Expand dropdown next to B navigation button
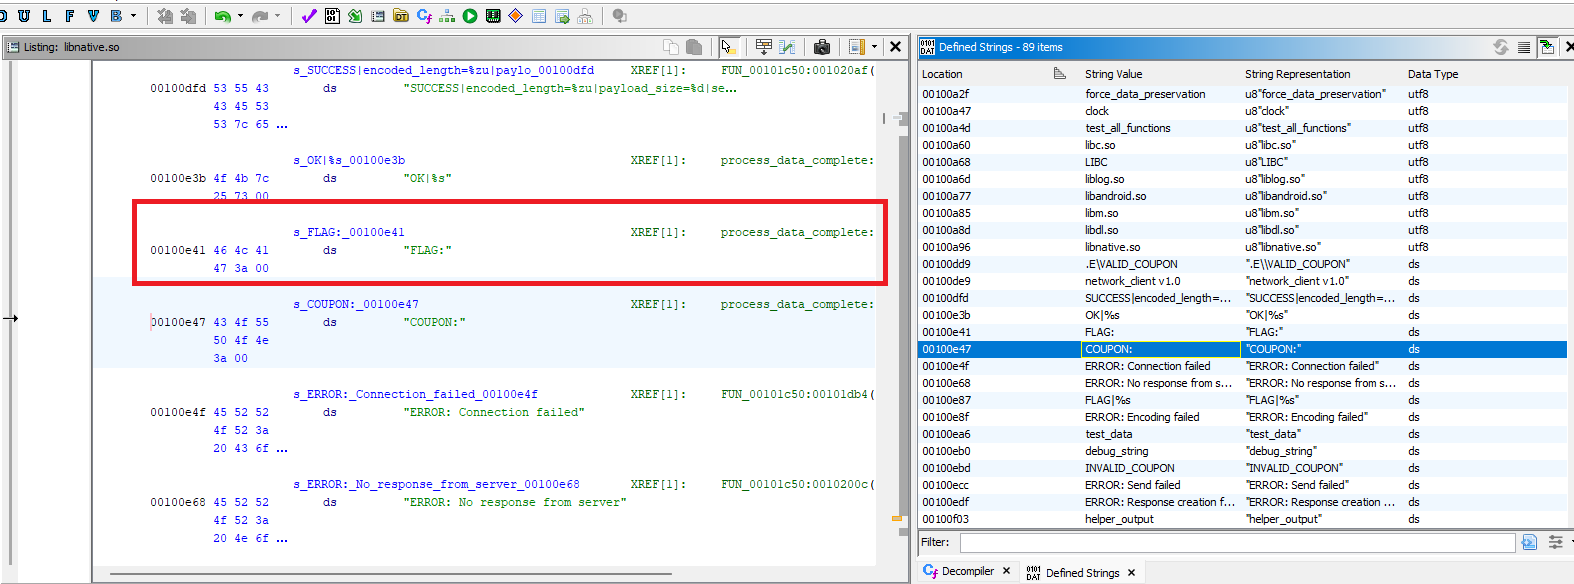 coord(134,16)
